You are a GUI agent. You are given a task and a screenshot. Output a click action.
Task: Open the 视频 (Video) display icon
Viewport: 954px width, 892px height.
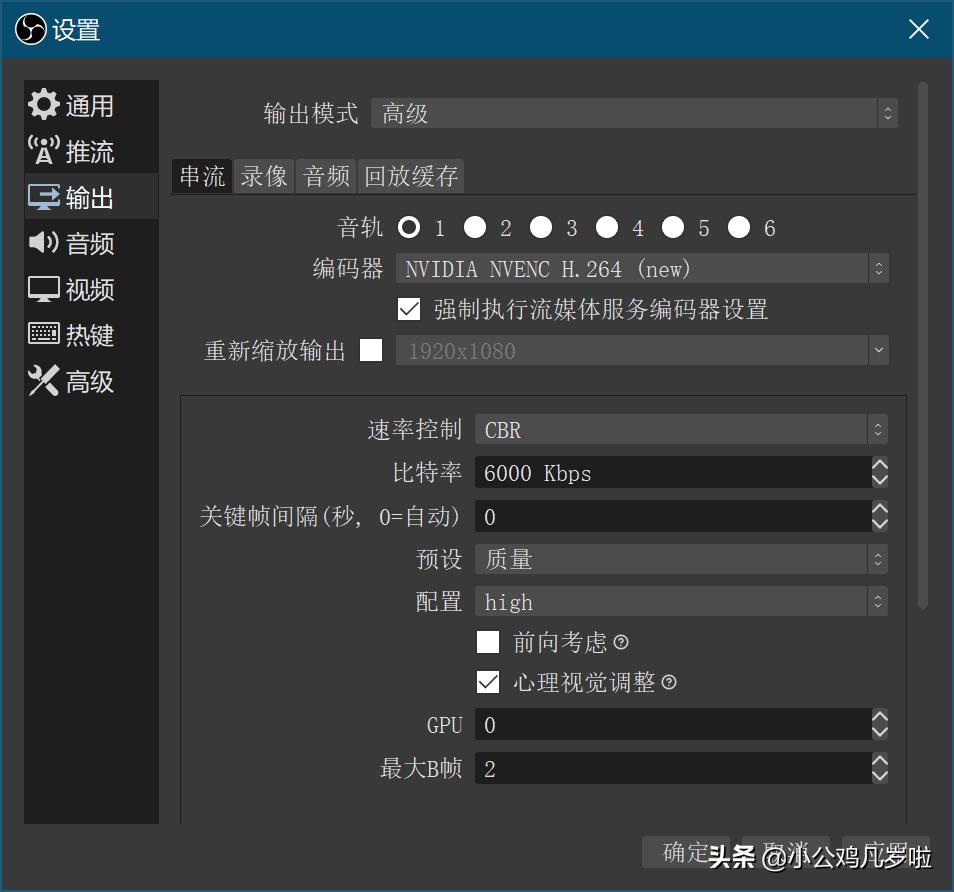click(x=44, y=289)
